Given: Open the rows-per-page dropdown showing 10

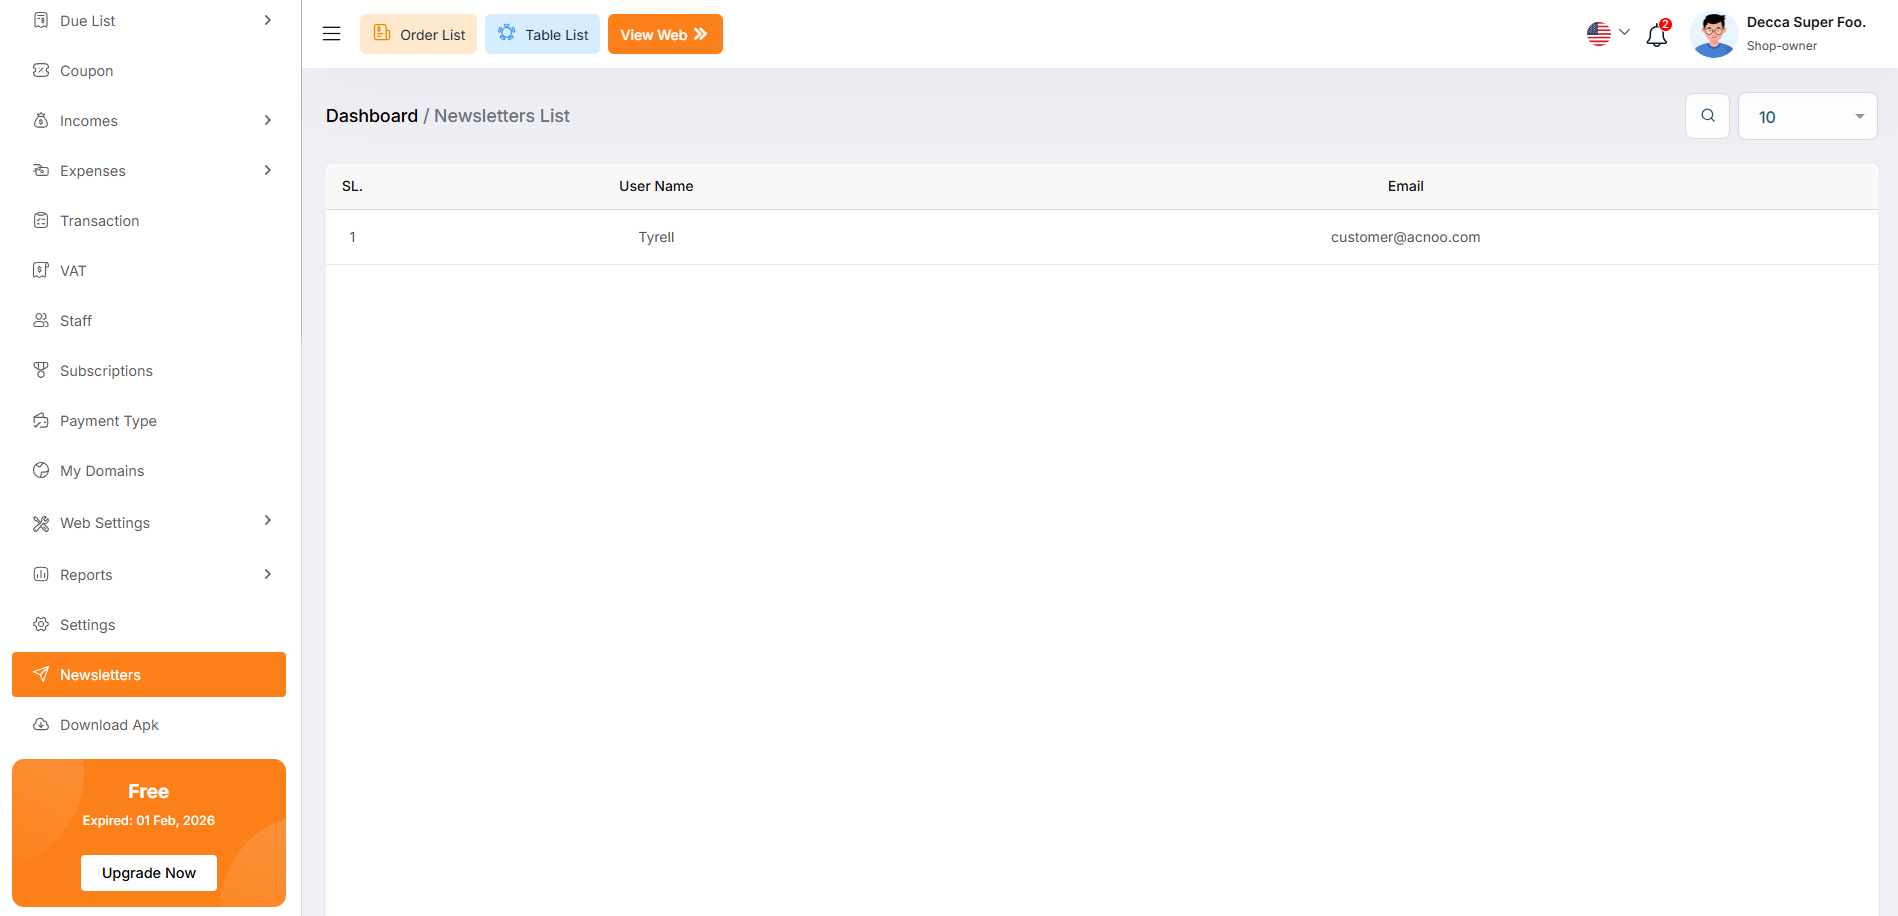Looking at the screenshot, I should 1807,117.
